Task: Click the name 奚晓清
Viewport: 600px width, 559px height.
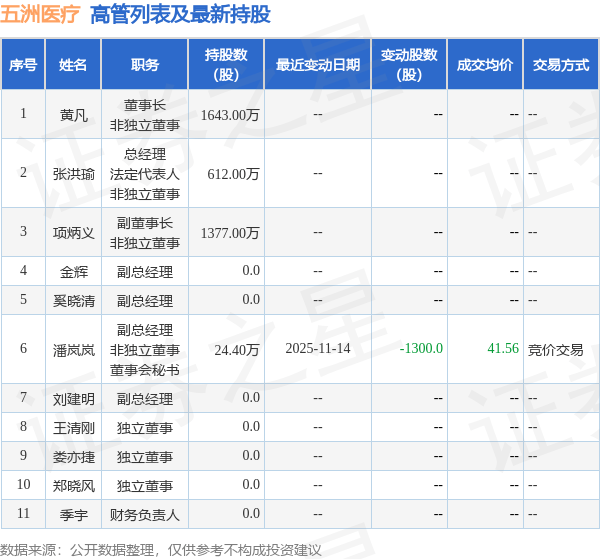Action: click(x=73, y=301)
